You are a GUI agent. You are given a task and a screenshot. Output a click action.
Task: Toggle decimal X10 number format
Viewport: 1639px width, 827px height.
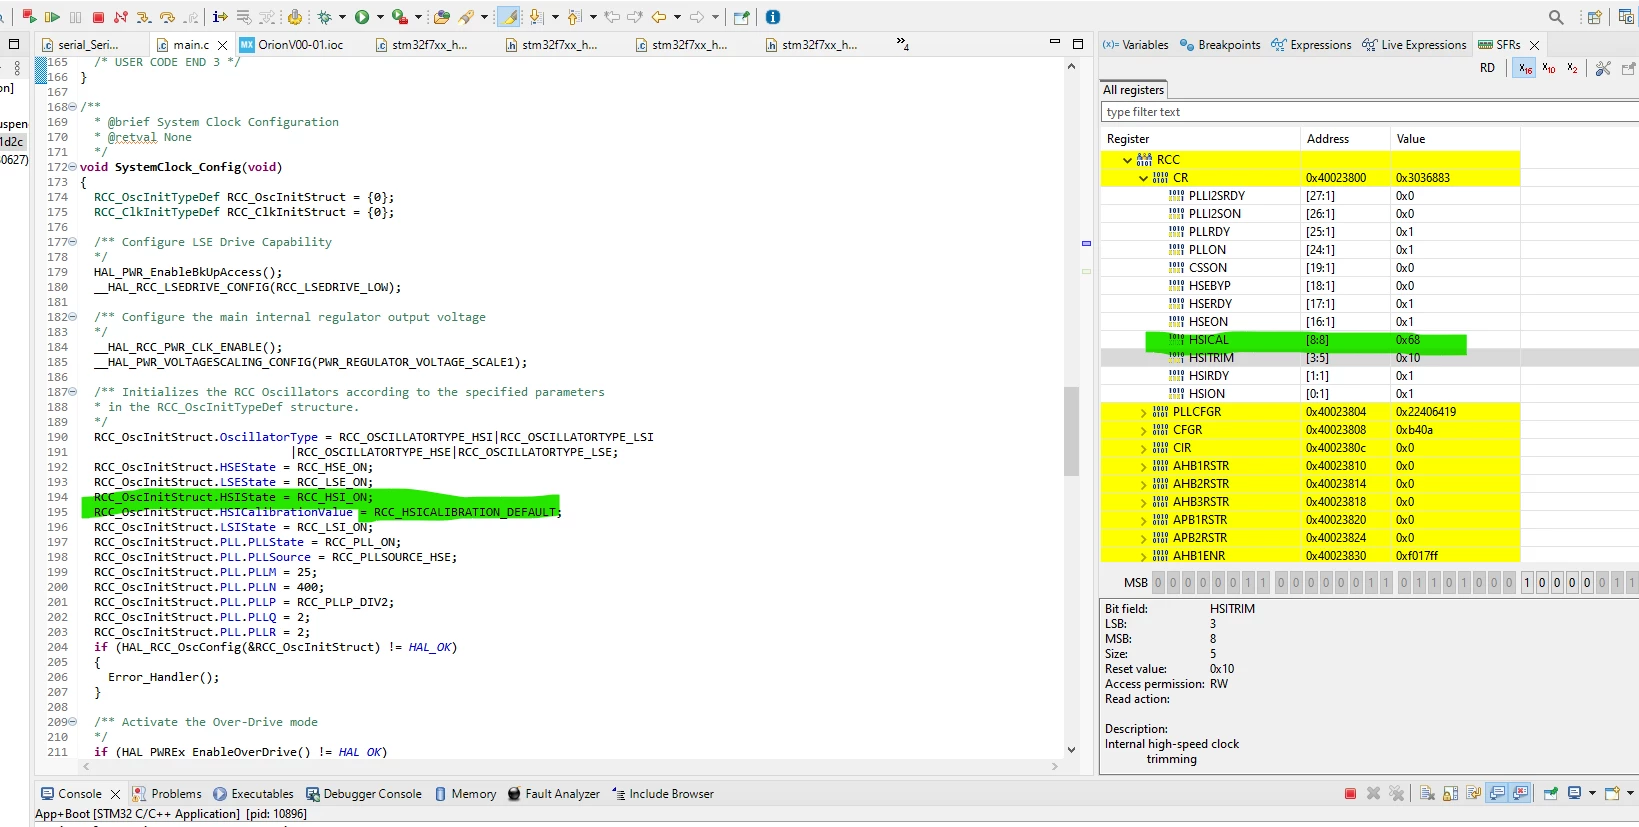coord(1548,68)
